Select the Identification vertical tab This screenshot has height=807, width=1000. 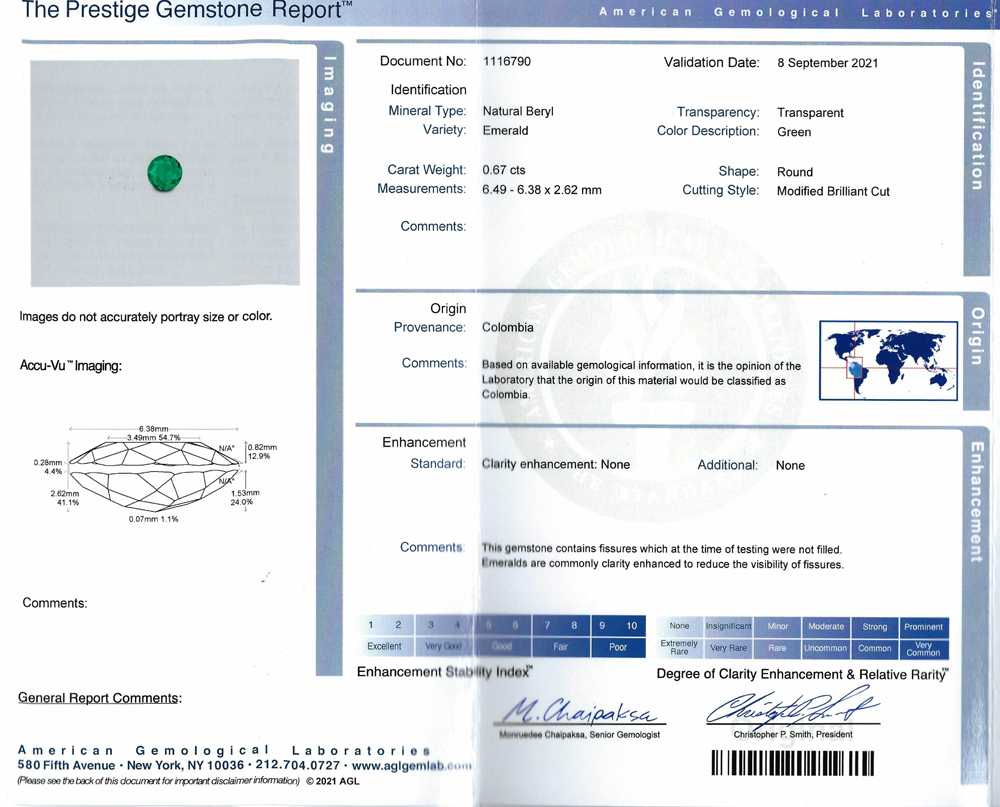(x=977, y=126)
